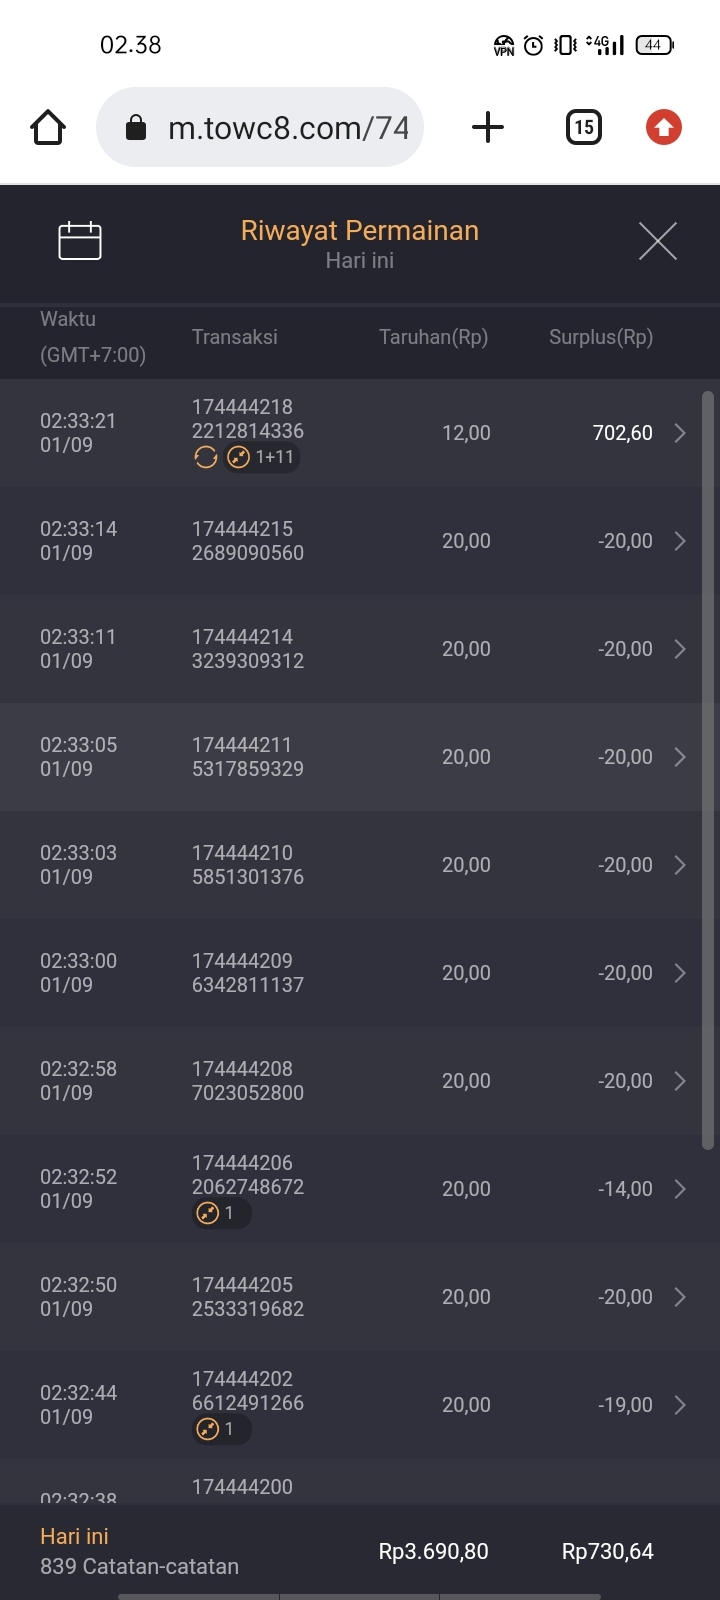The height and width of the screenshot is (1600, 720).
Task: Tap the Taruhan(Rp) column header
Action: pyautogui.click(x=433, y=337)
